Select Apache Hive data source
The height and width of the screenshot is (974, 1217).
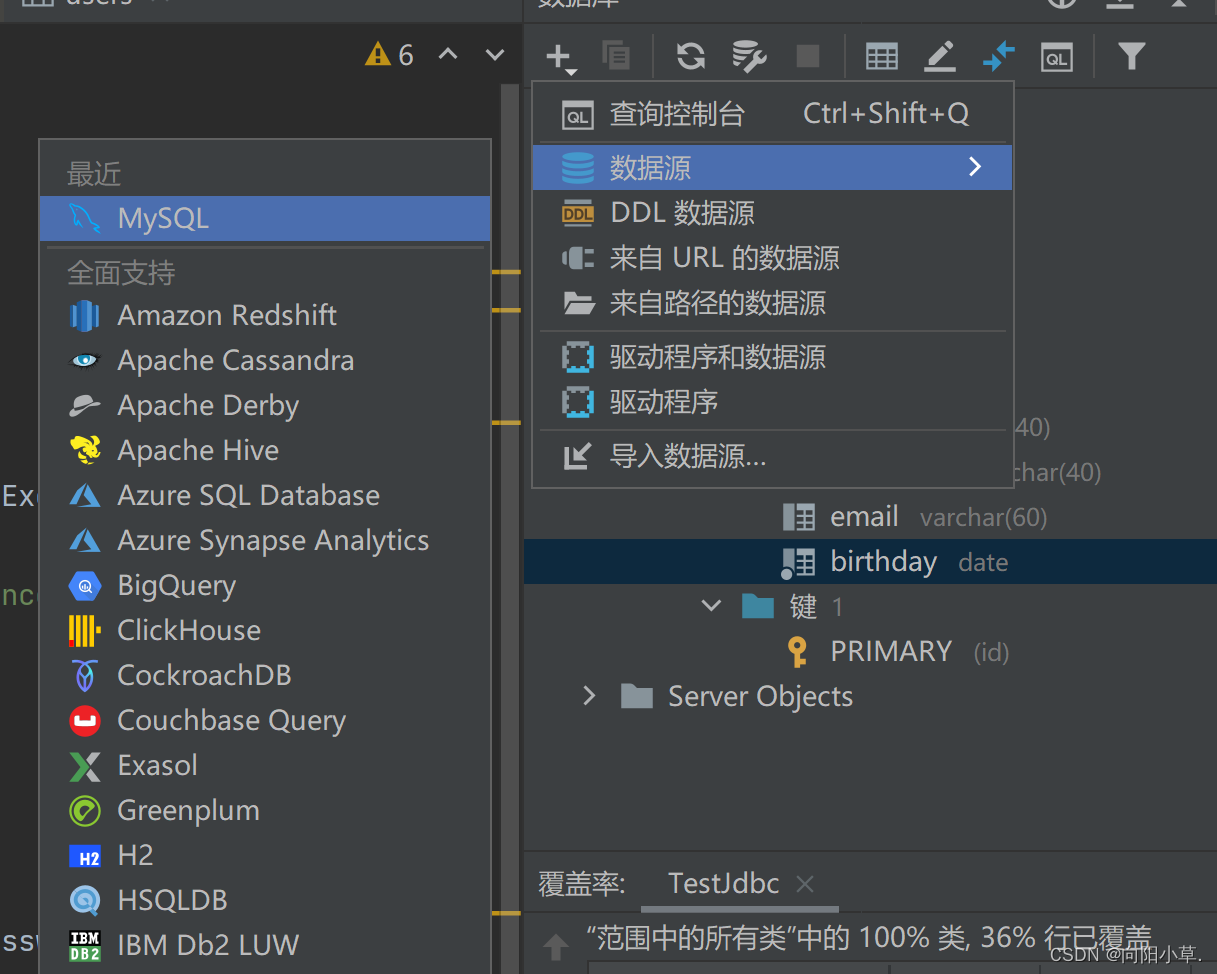(265, 450)
